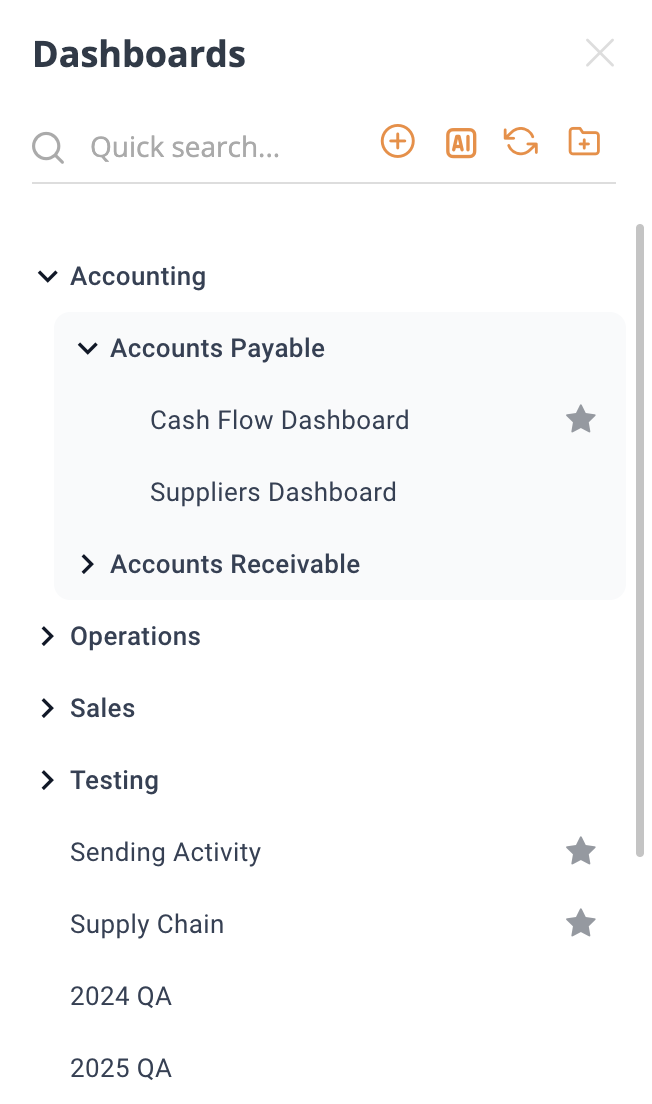
Task: Star the Cash Flow Dashboard as favorite
Action: [x=581, y=419]
